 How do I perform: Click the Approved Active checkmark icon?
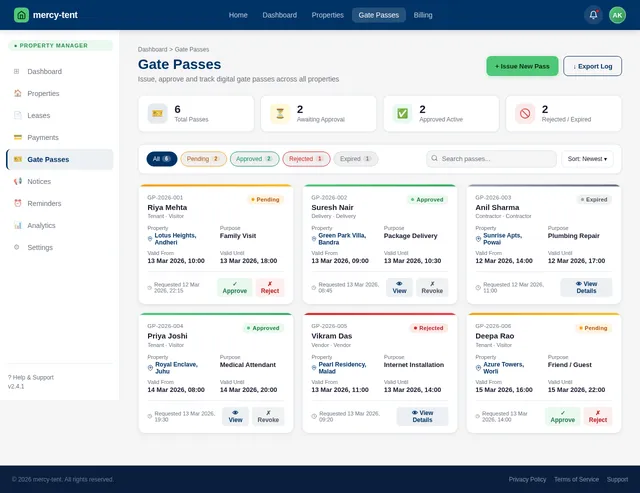tap(402, 114)
